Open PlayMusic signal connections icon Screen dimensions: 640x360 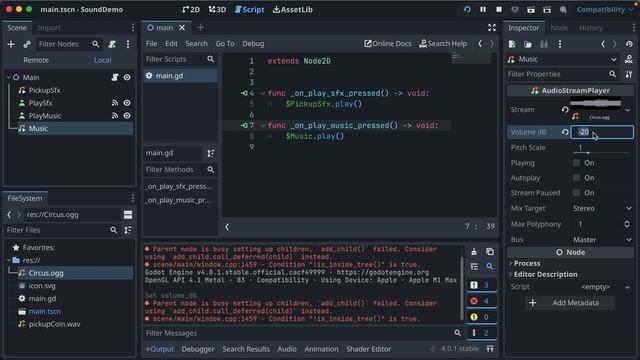115,116
